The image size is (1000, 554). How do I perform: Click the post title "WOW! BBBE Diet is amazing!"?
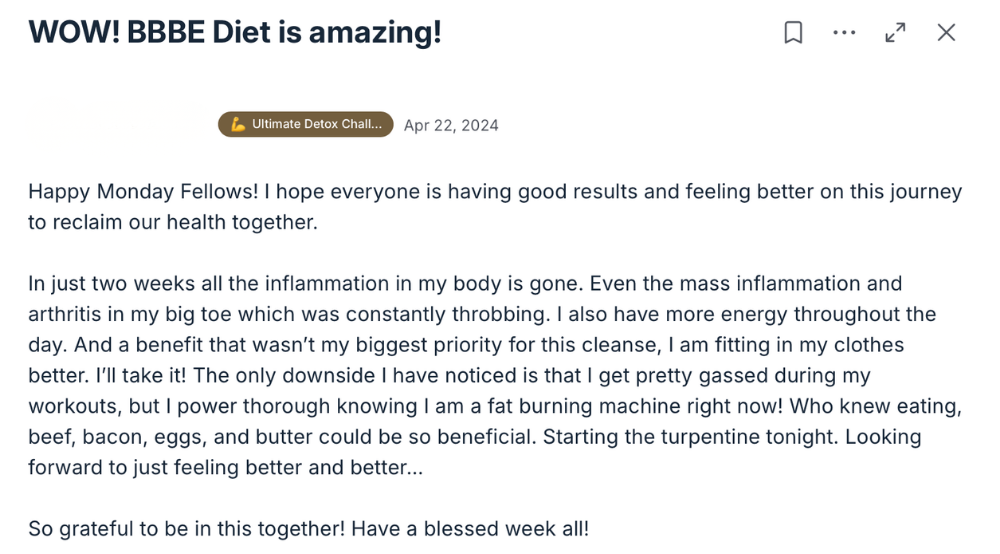[x=234, y=33]
